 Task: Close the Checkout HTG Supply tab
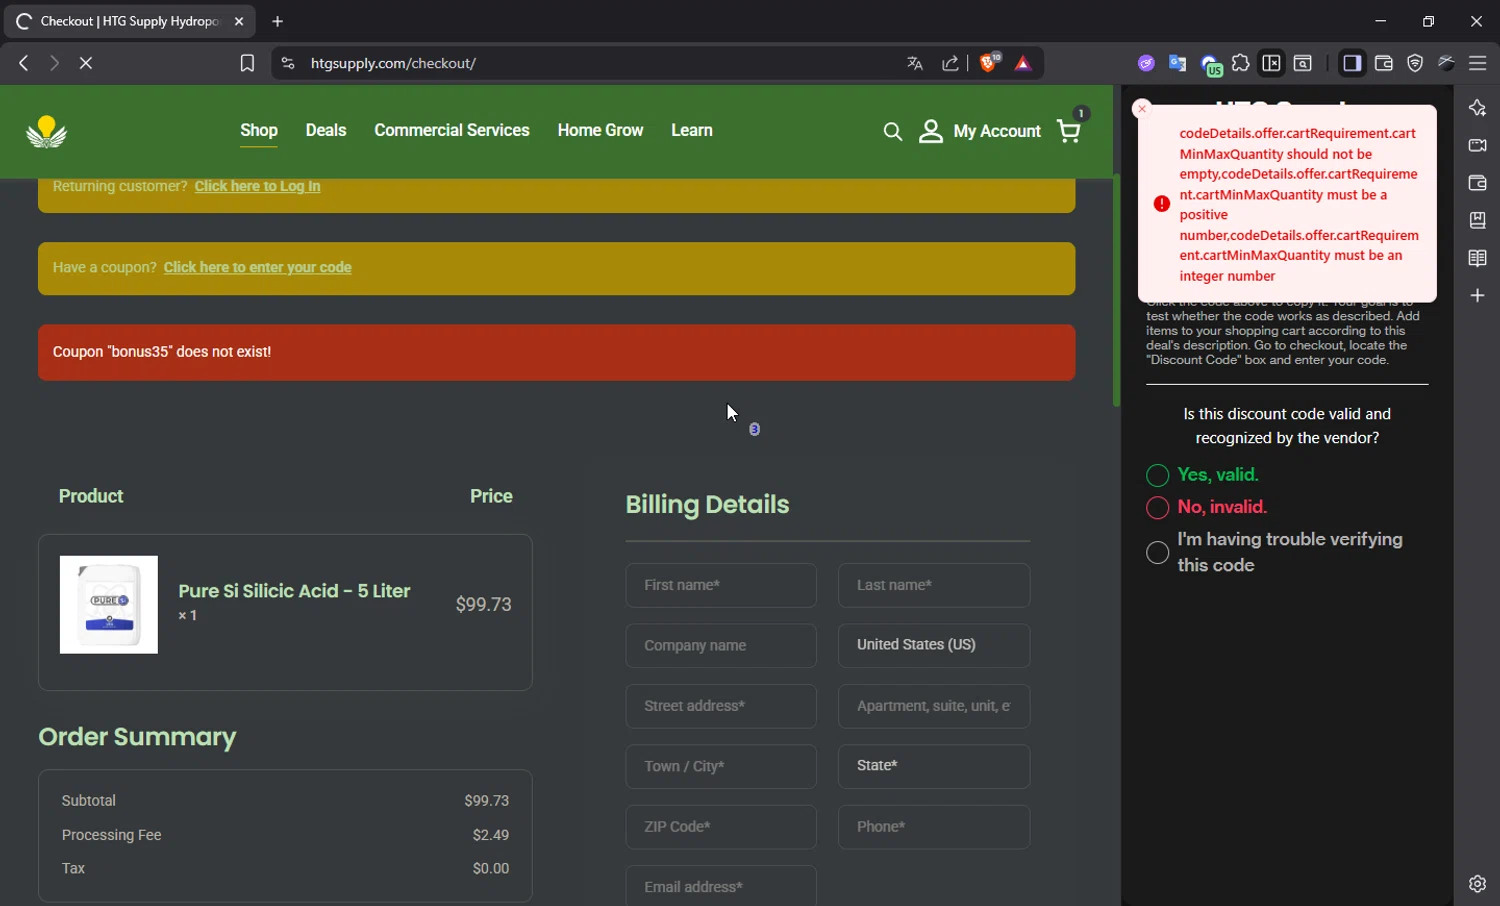239,21
